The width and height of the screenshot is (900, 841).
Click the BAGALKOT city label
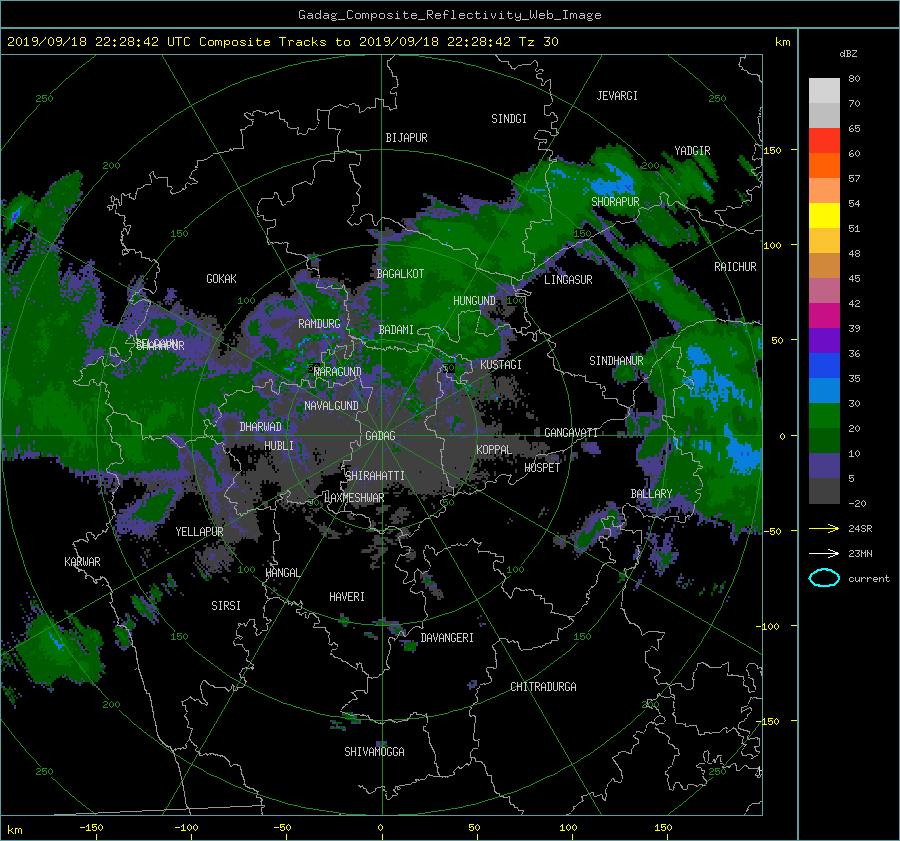click(400, 274)
